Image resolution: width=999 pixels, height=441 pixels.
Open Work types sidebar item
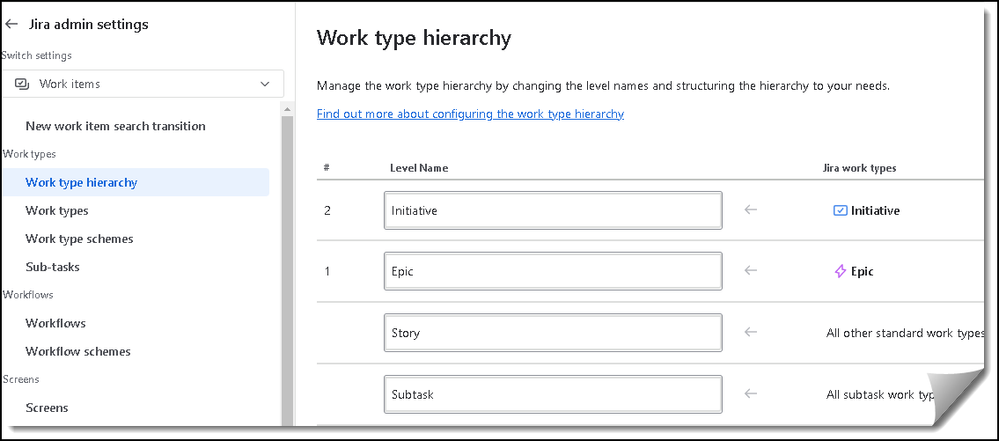[57, 210]
